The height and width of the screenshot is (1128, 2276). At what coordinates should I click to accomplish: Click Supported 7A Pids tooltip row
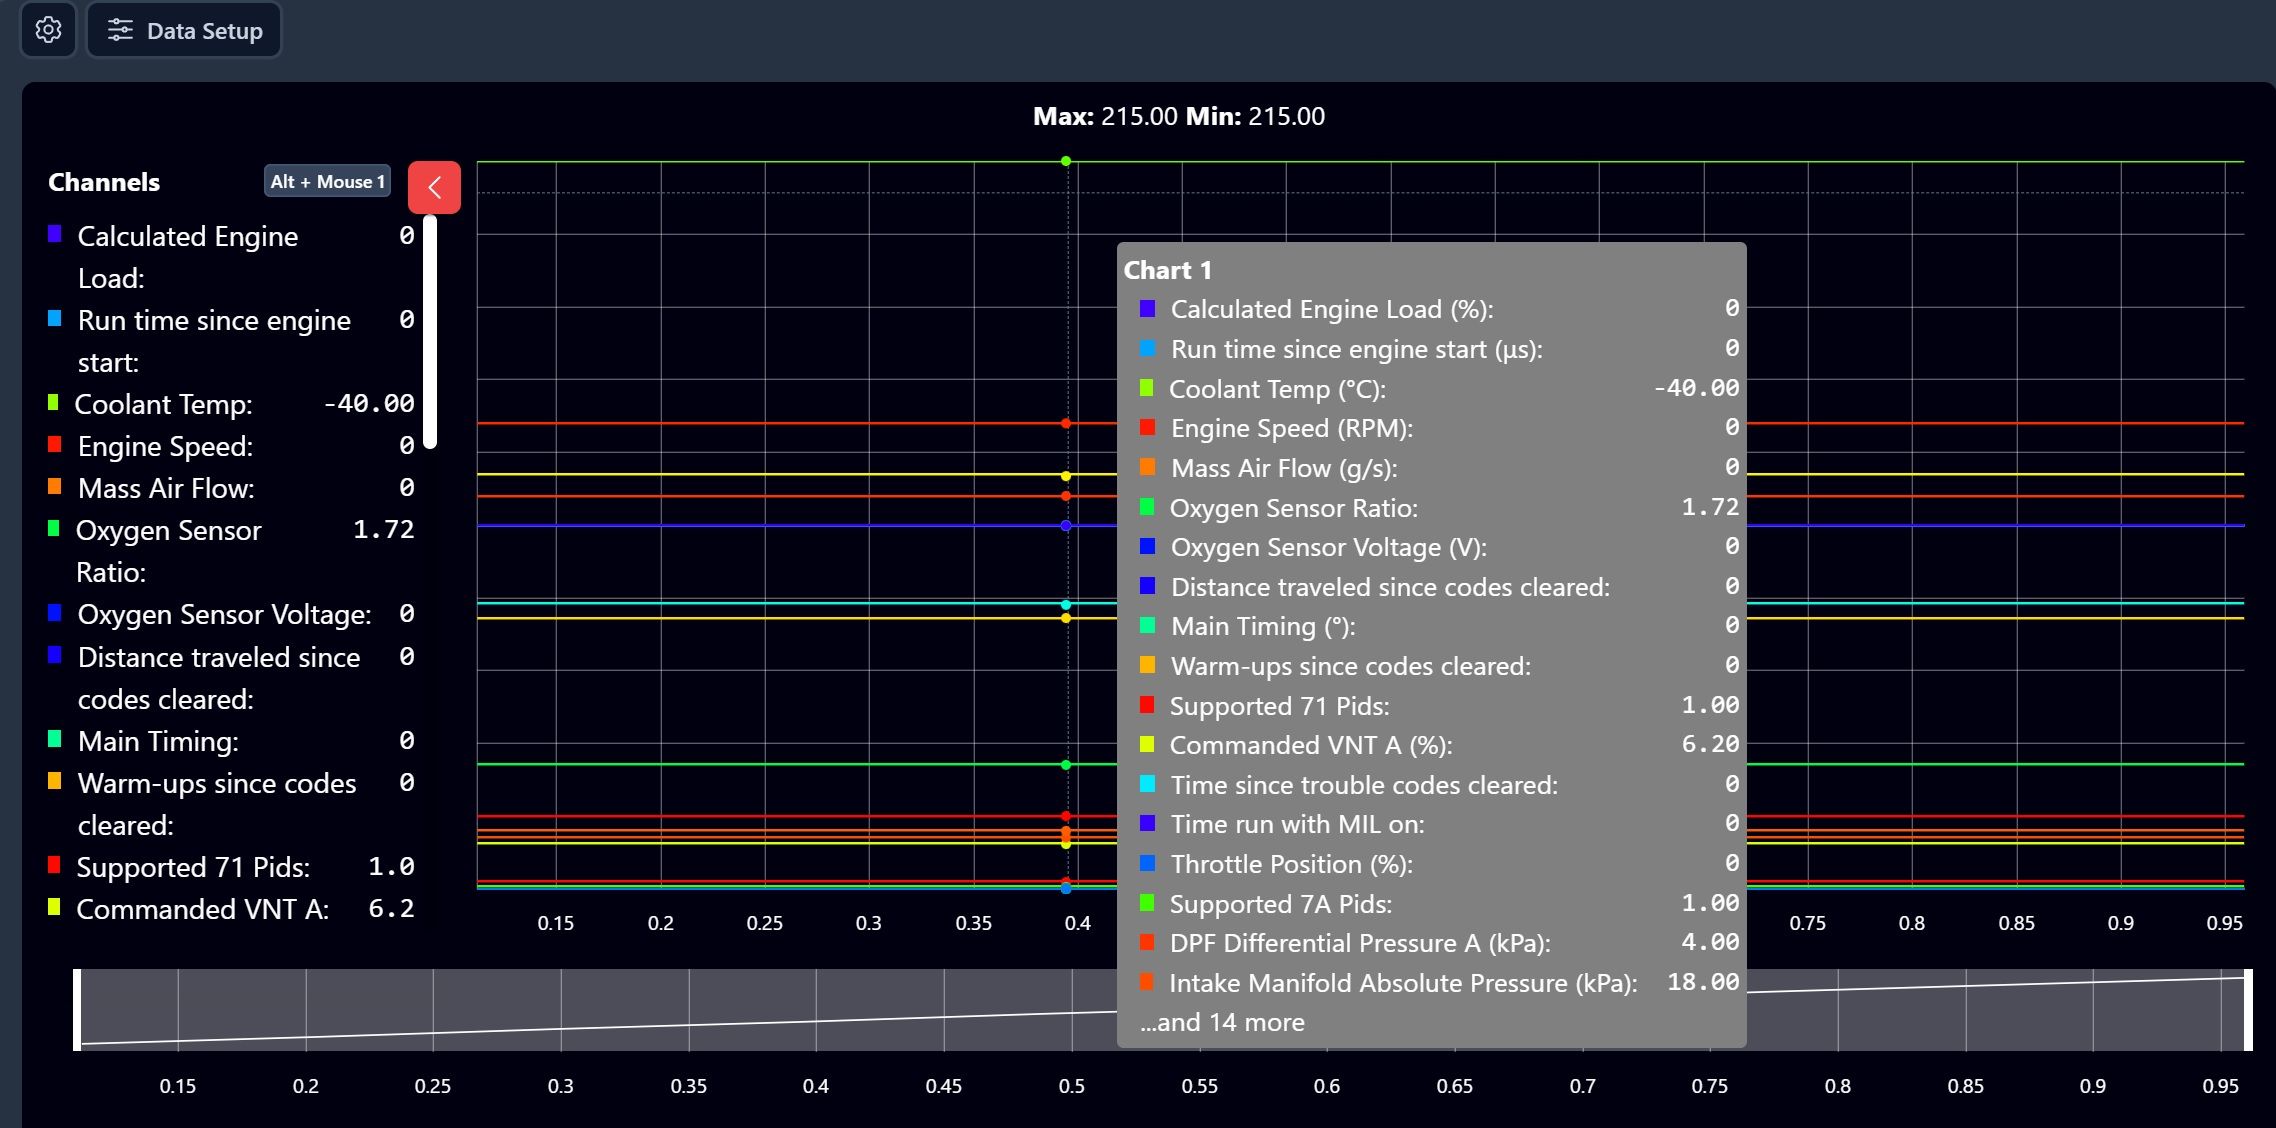1439,904
